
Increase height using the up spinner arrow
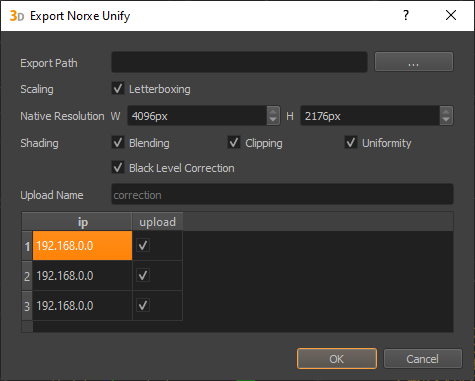pyautogui.click(x=446, y=111)
